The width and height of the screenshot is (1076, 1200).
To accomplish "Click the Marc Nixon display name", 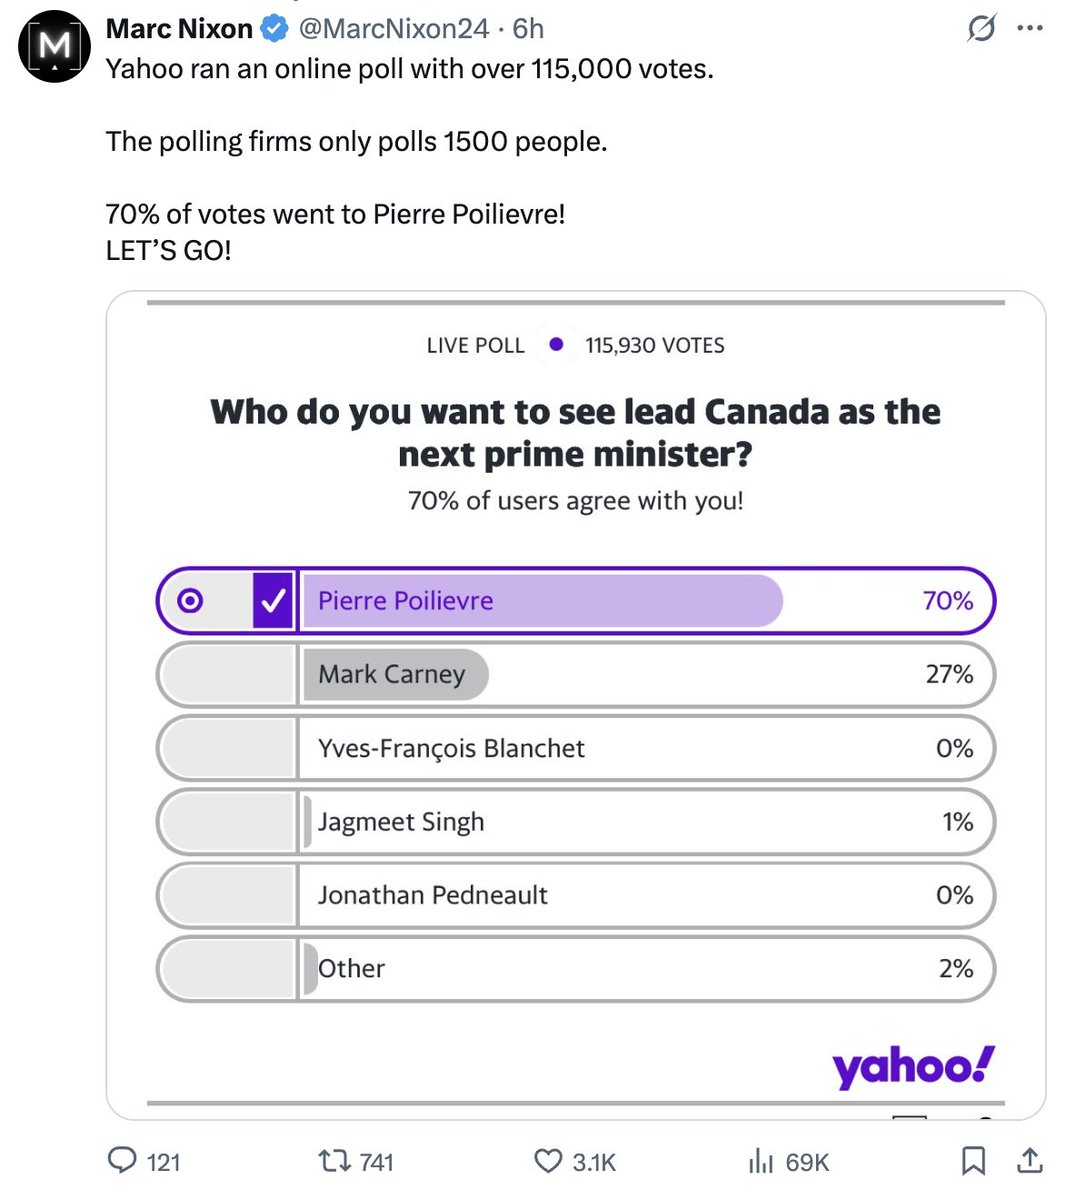I will tap(179, 29).
